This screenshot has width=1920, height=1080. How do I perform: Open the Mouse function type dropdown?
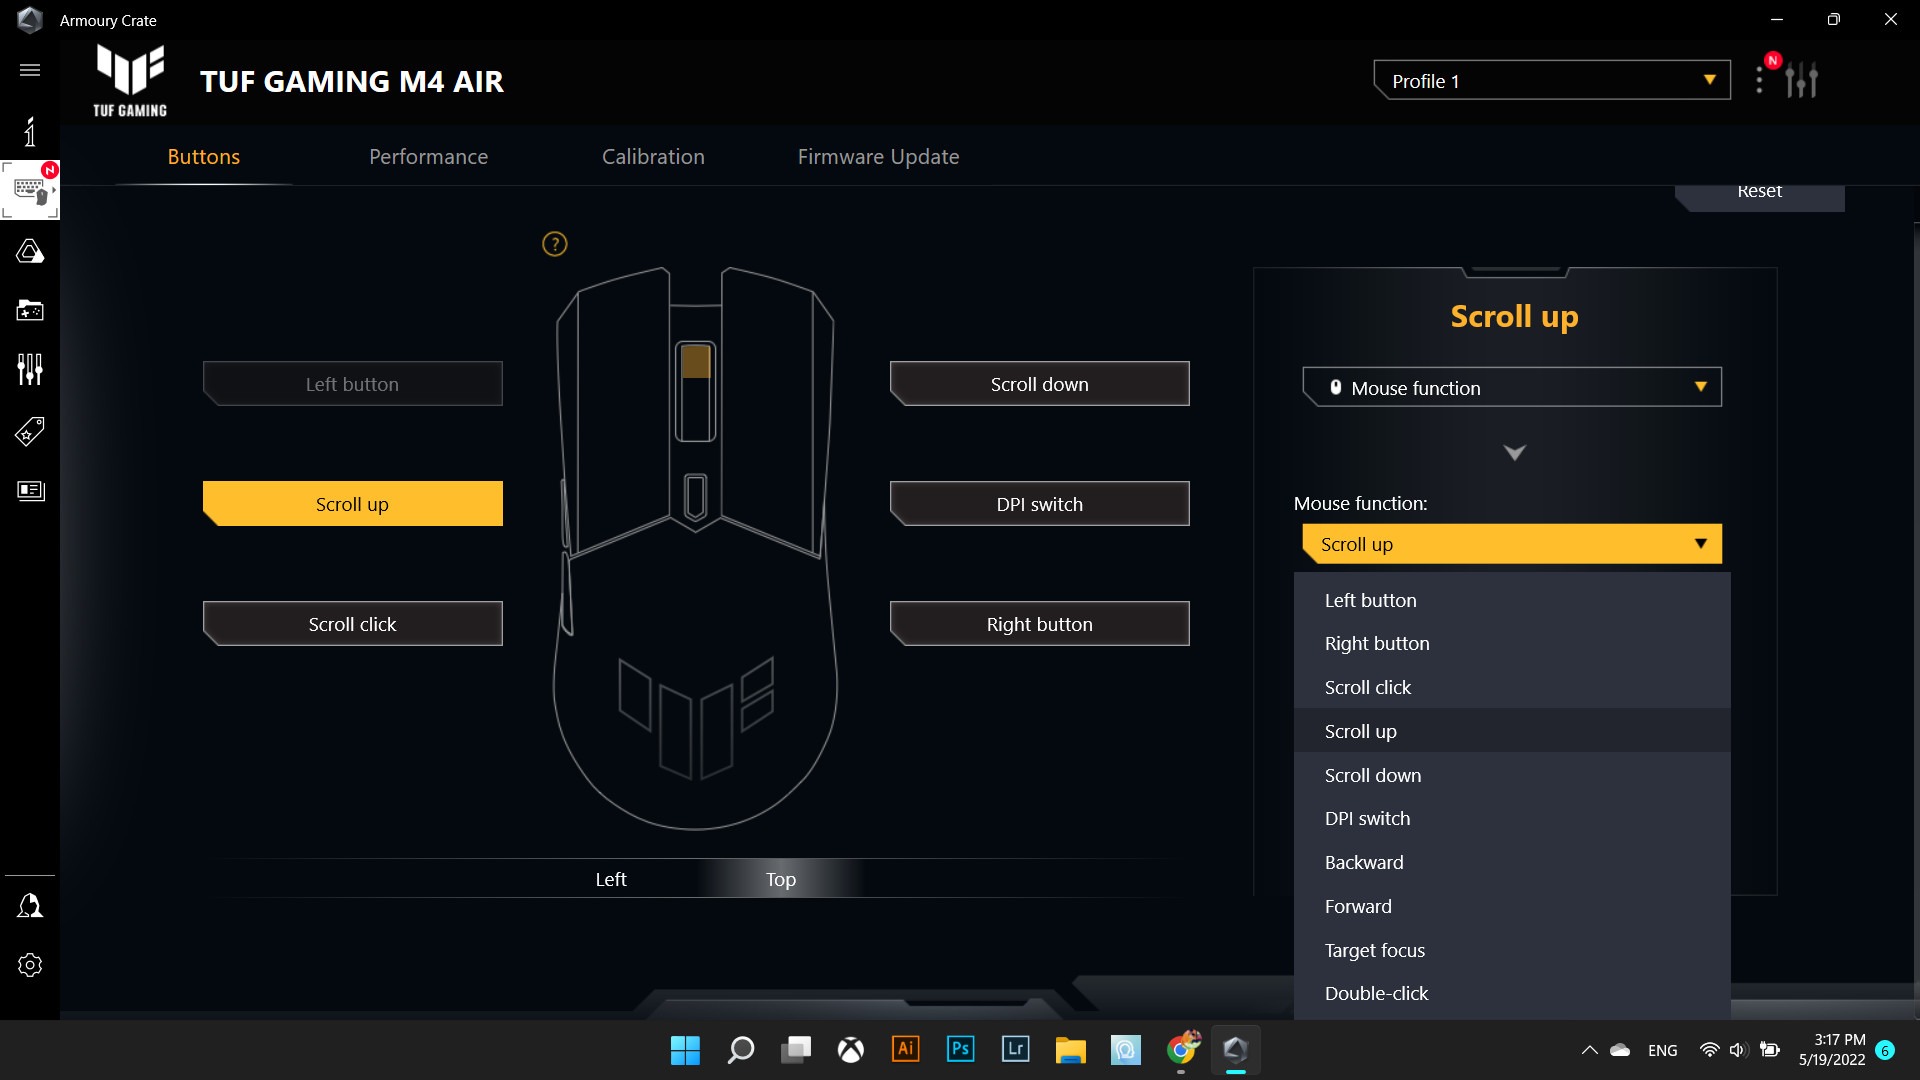point(1512,388)
